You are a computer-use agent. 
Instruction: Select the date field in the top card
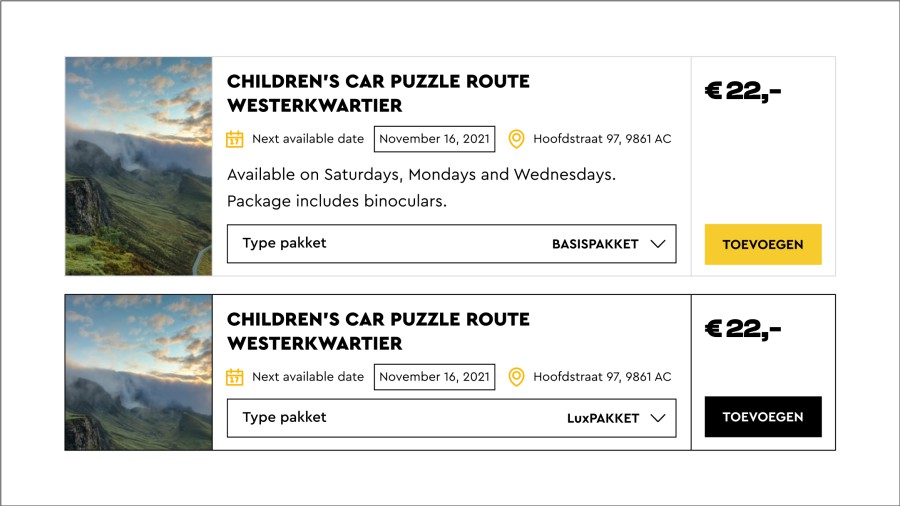tap(434, 139)
